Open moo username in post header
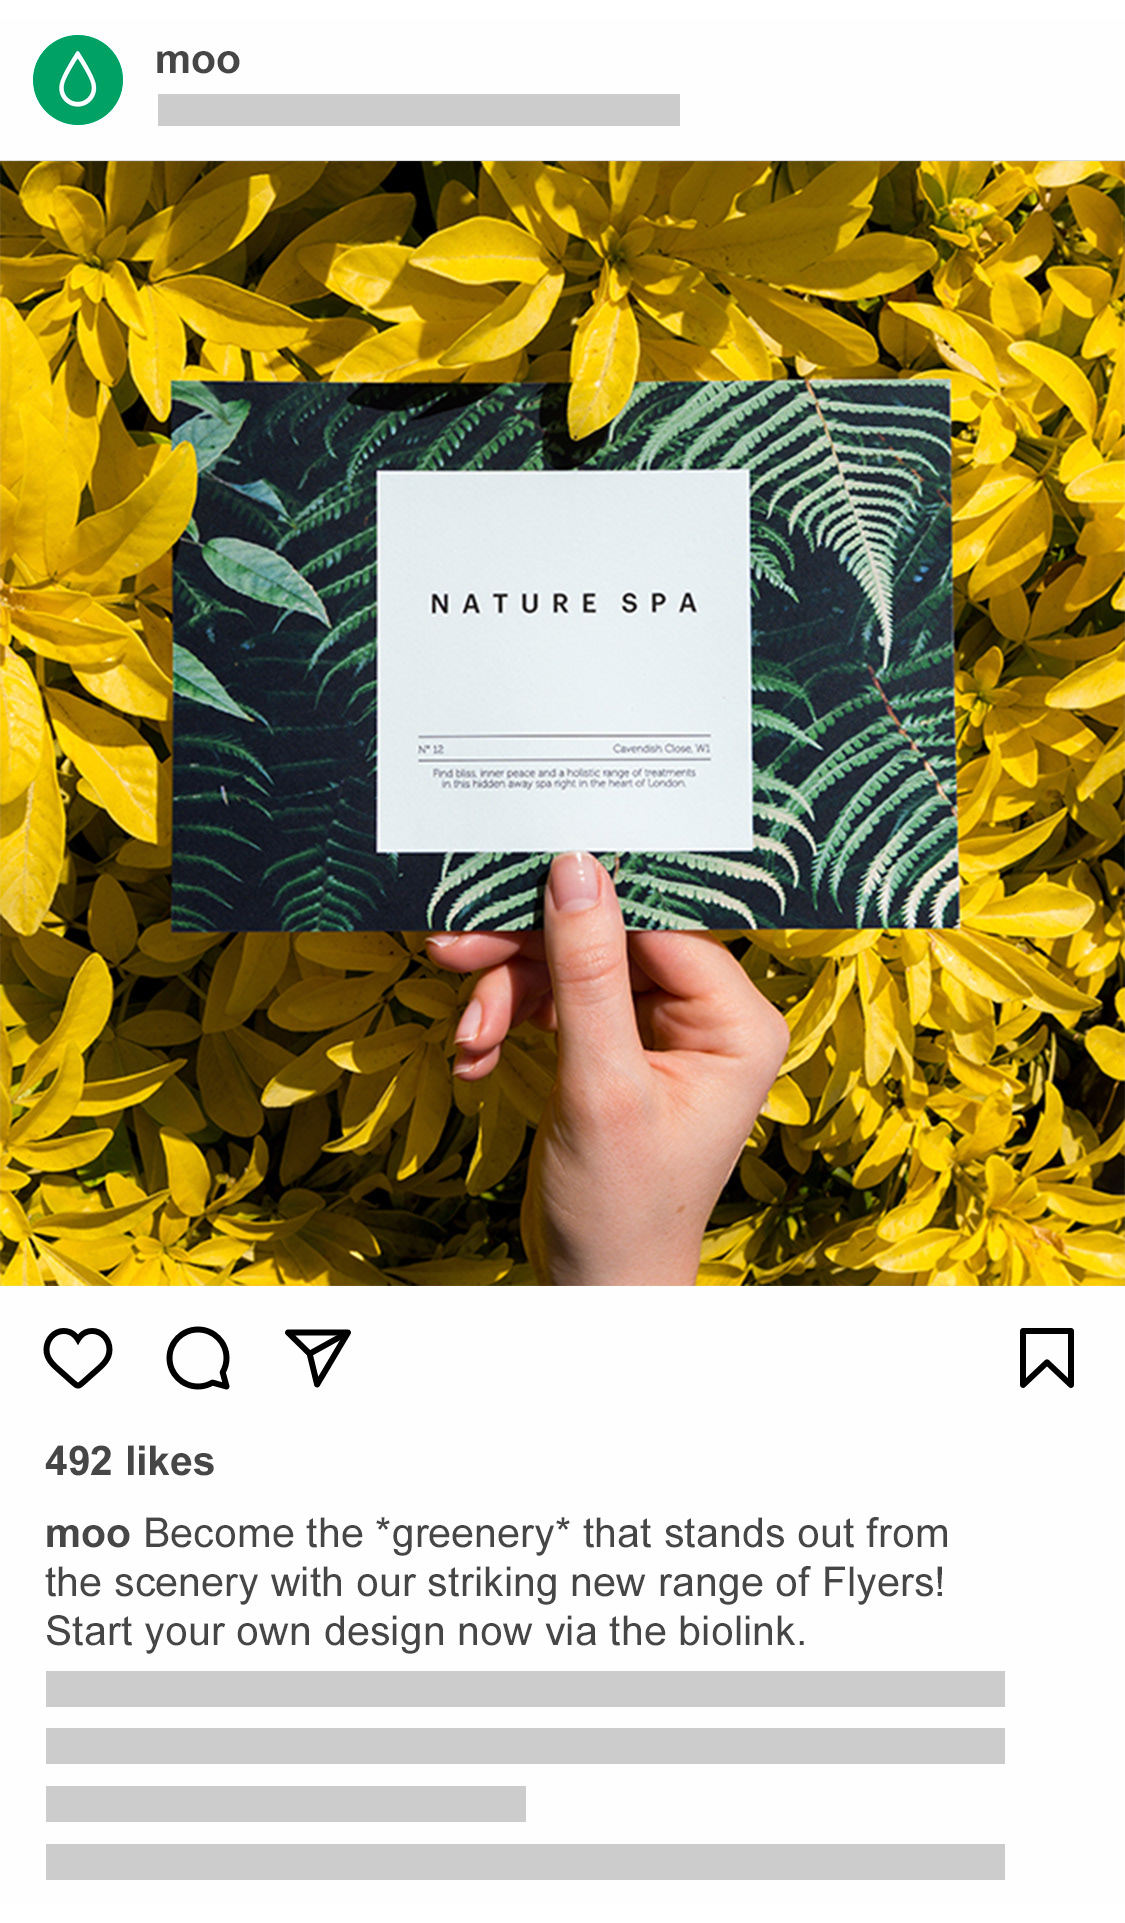 (x=198, y=61)
